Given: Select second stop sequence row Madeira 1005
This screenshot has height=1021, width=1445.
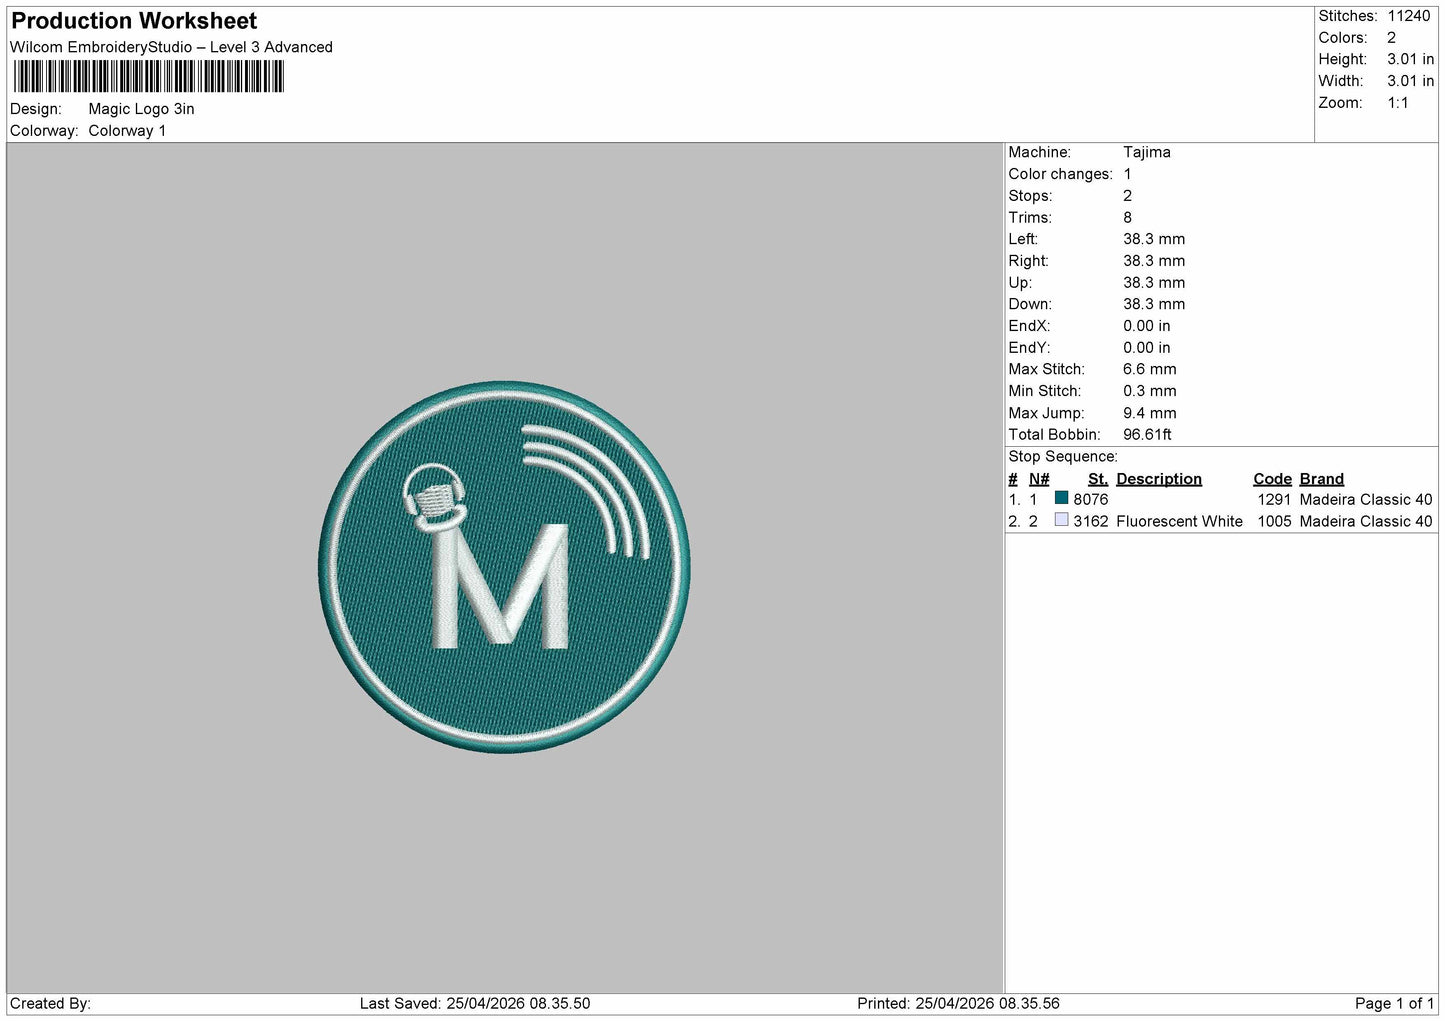Looking at the screenshot, I should pyautogui.click(x=1221, y=521).
